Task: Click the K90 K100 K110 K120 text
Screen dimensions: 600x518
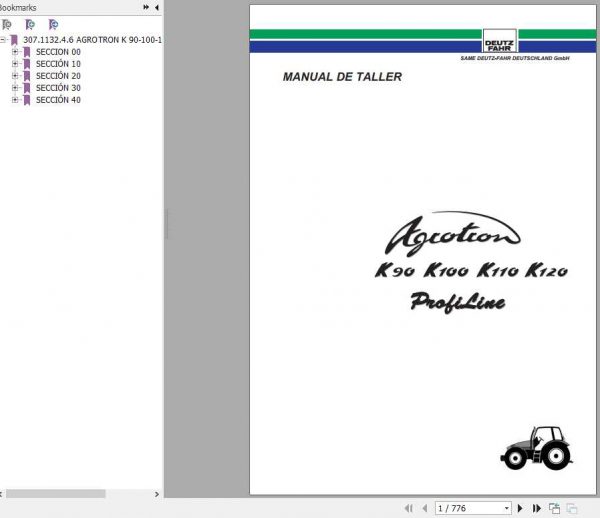Action: 471,270
